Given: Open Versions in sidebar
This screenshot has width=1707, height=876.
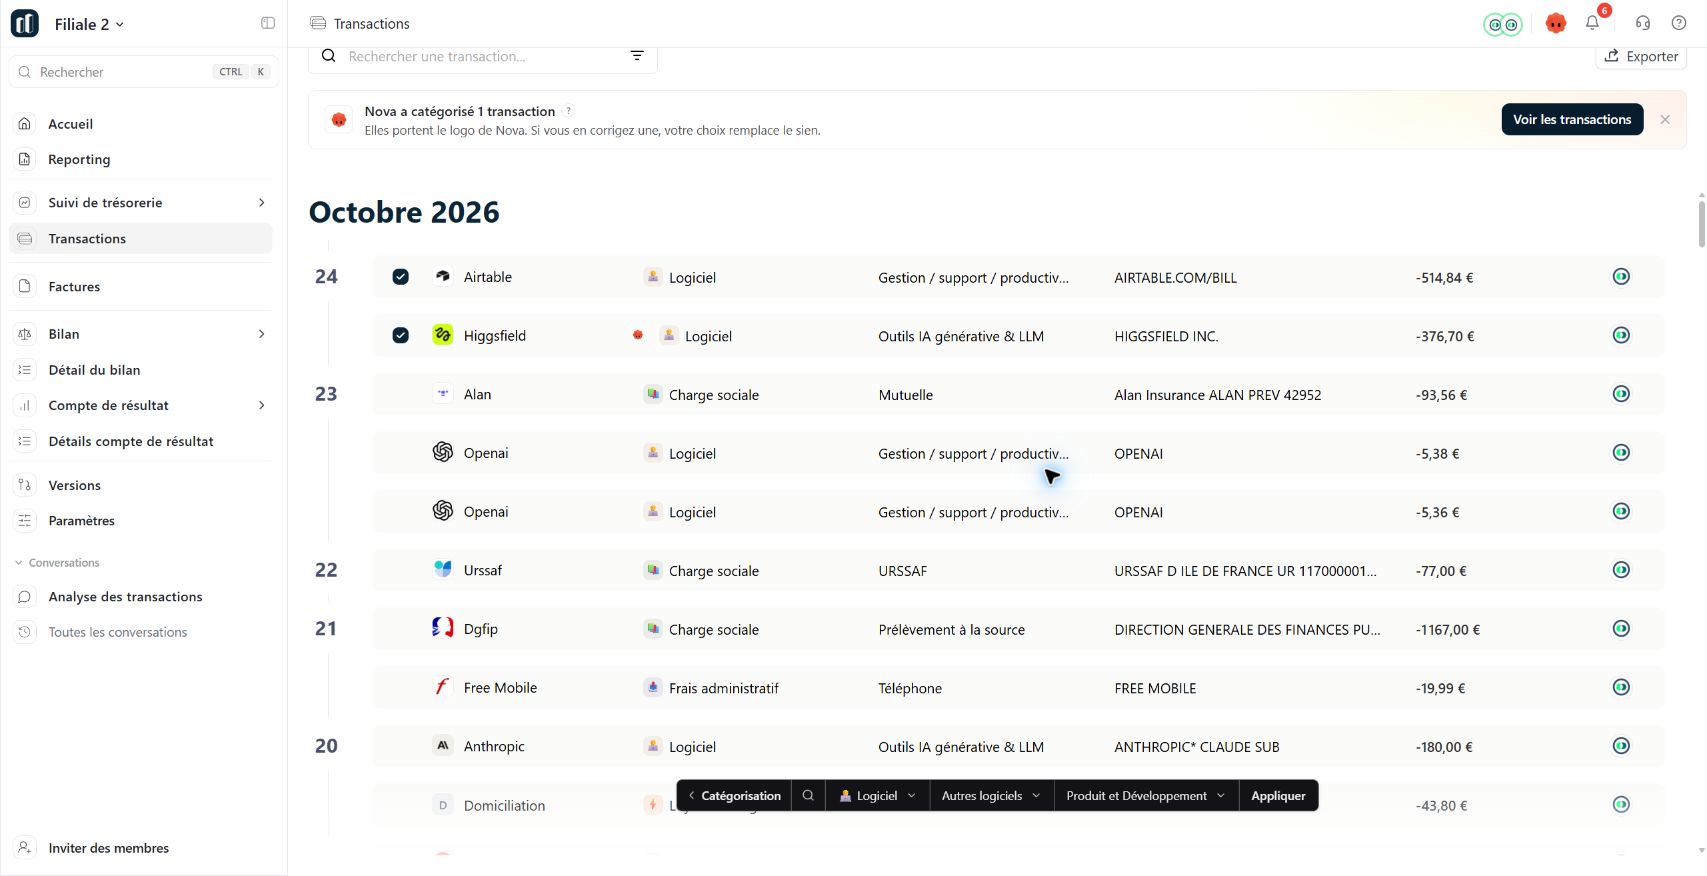Looking at the screenshot, I should (140, 485).
